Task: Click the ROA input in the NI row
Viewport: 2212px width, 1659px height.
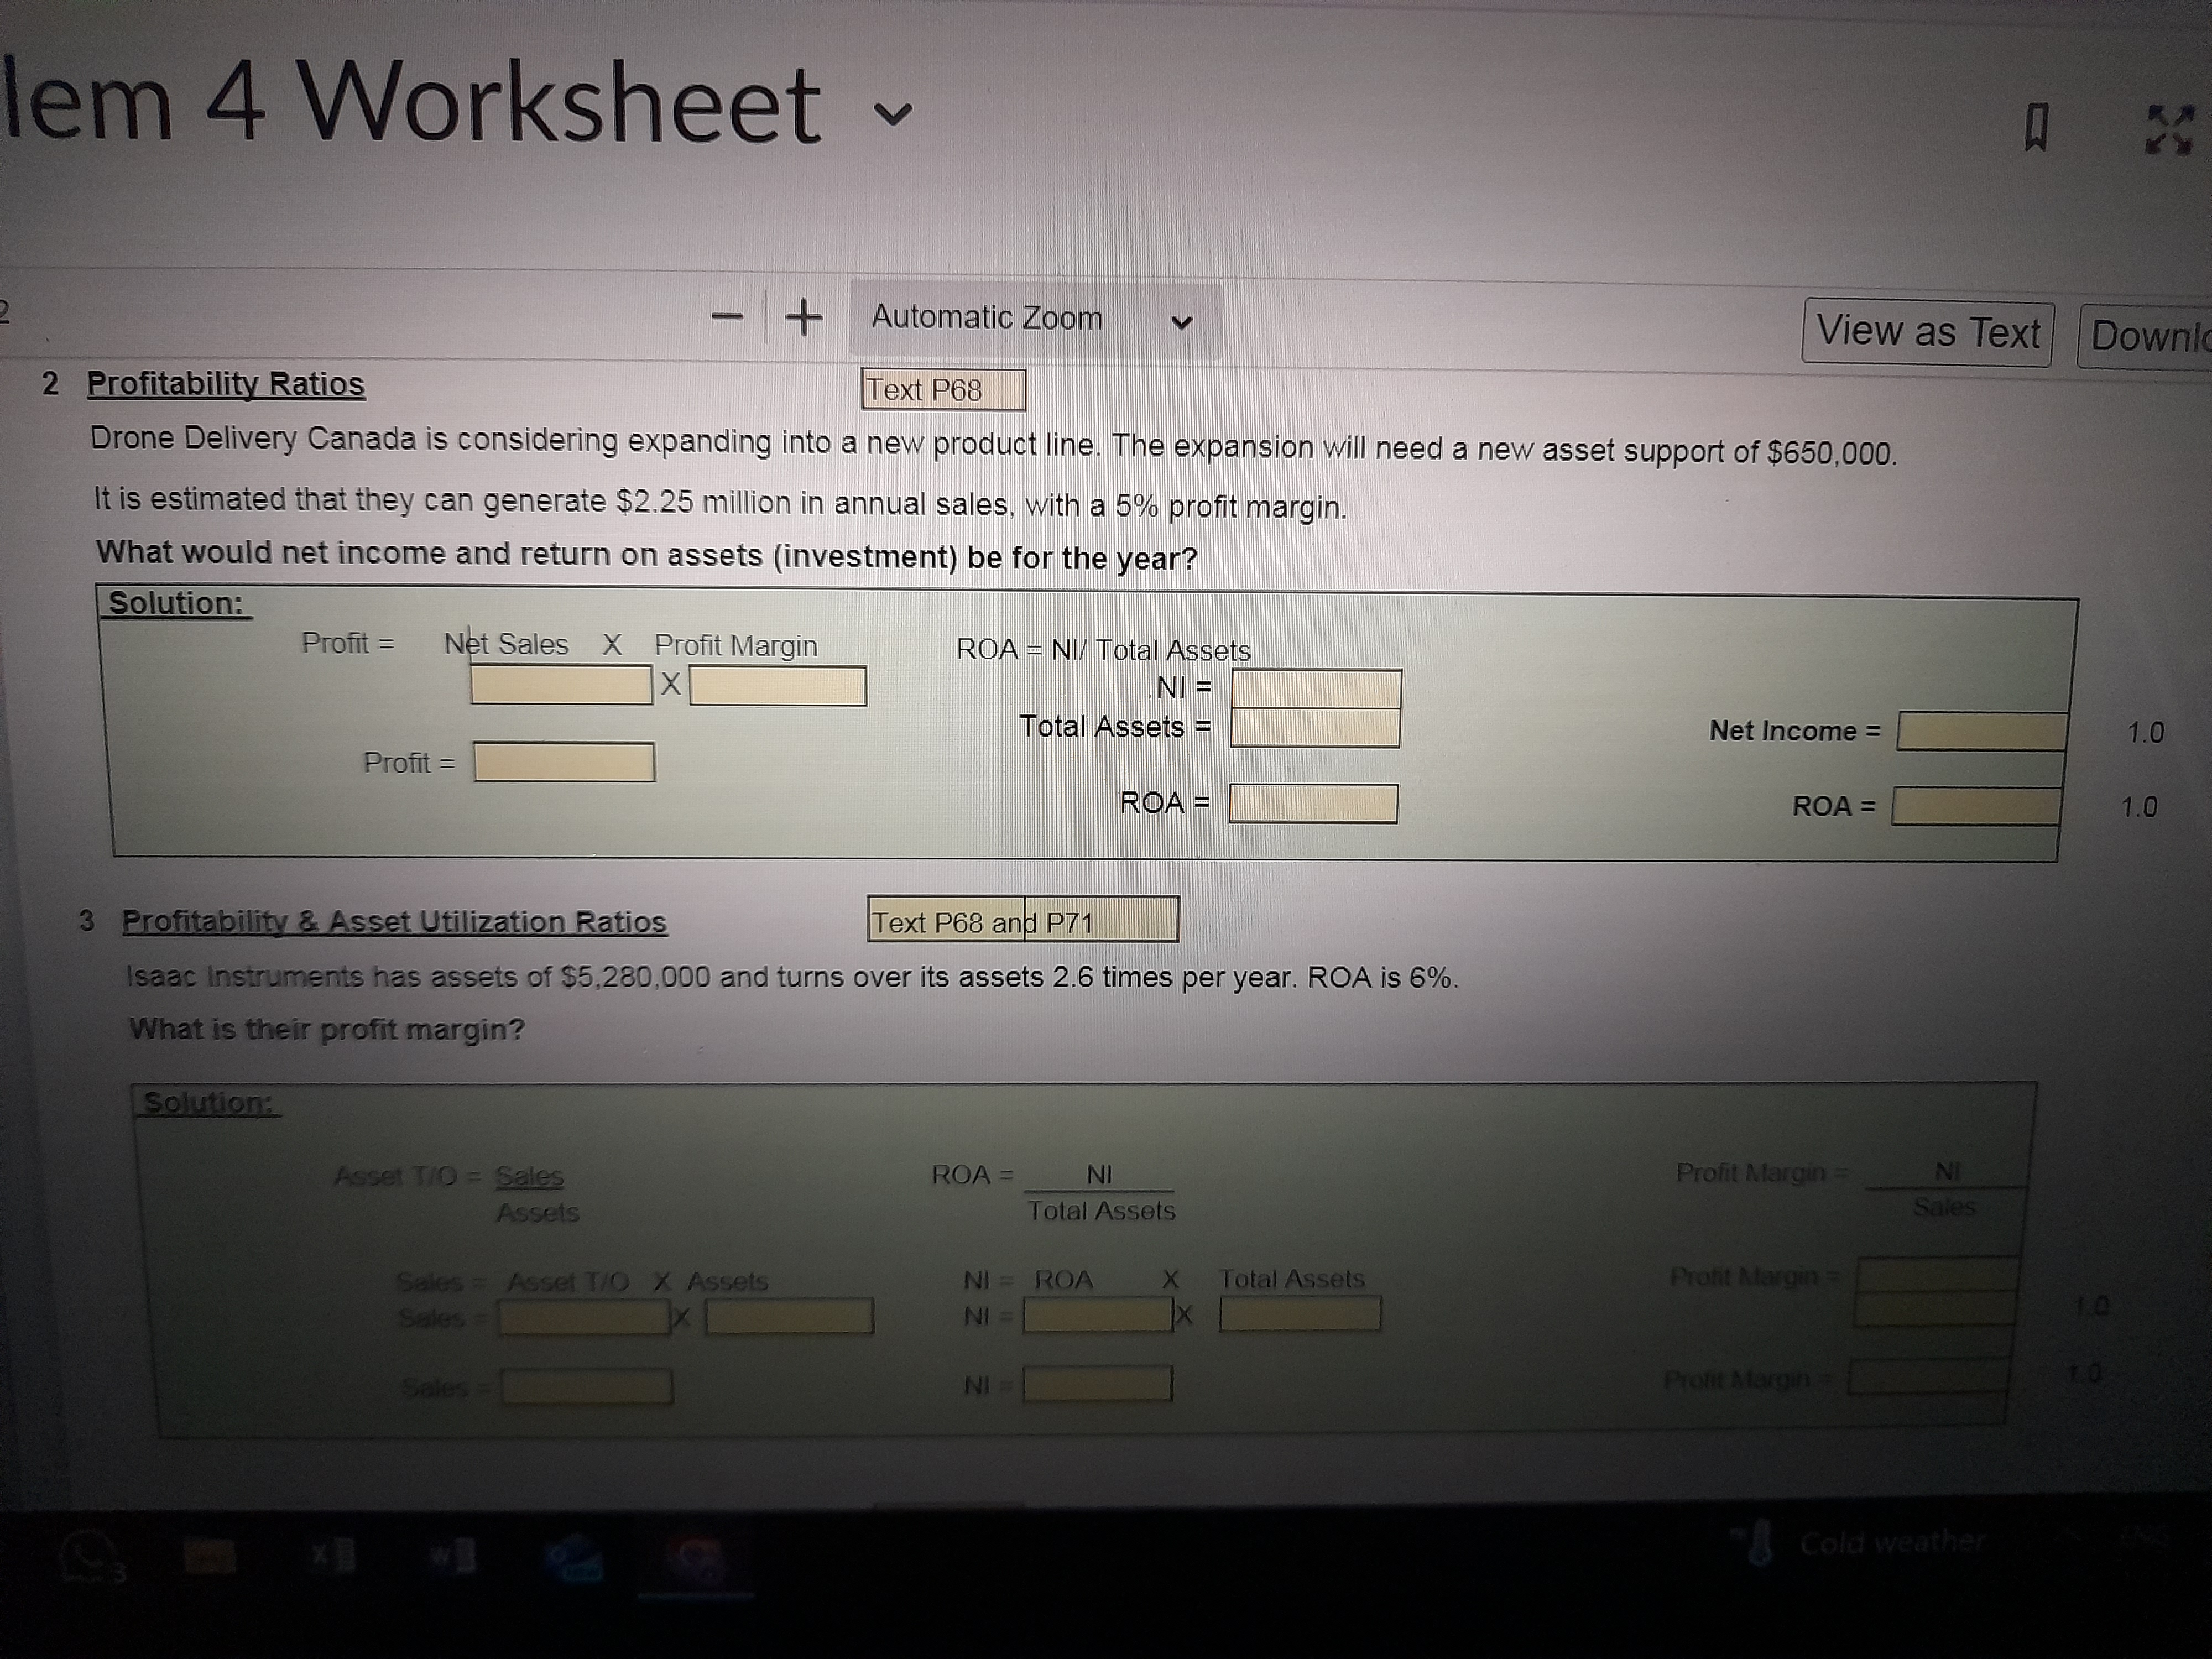Action: pyautogui.click(x=1097, y=1315)
